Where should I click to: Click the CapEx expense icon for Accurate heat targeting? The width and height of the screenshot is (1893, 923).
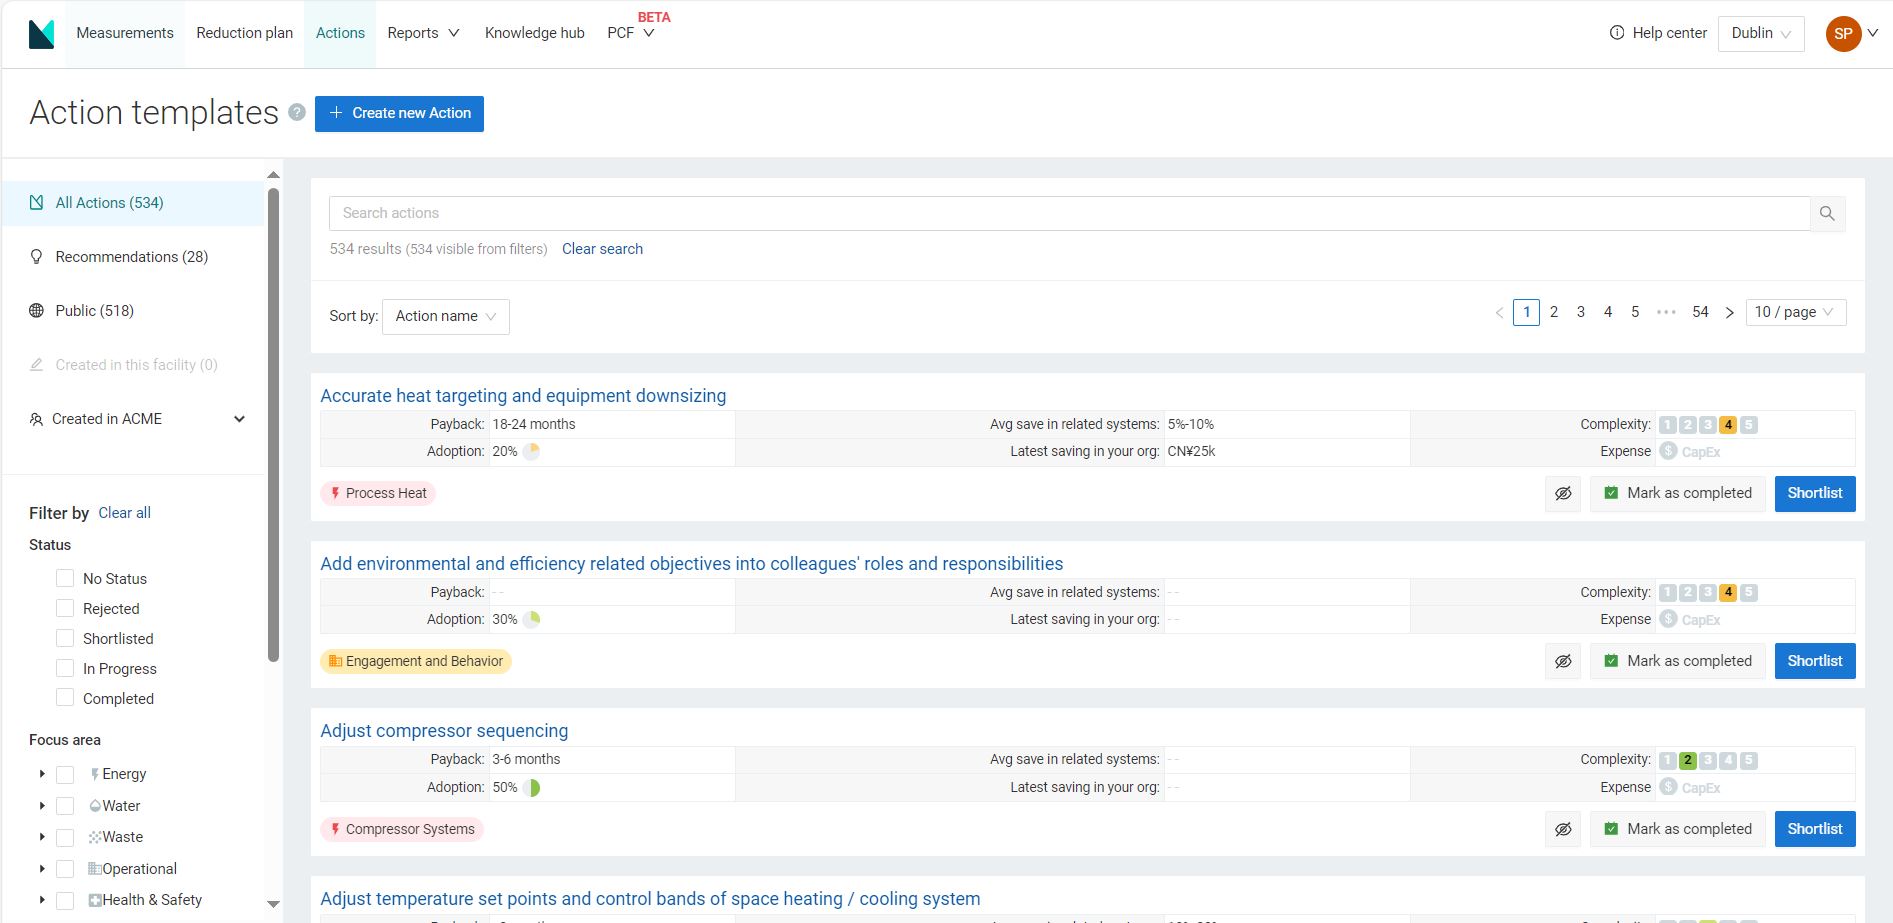coord(1668,451)
